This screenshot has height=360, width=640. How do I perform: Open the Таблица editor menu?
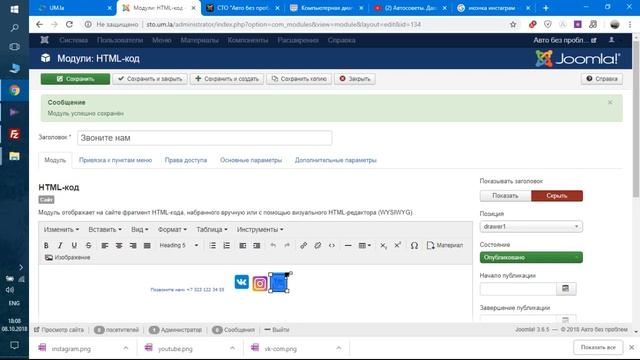[212, 229]
